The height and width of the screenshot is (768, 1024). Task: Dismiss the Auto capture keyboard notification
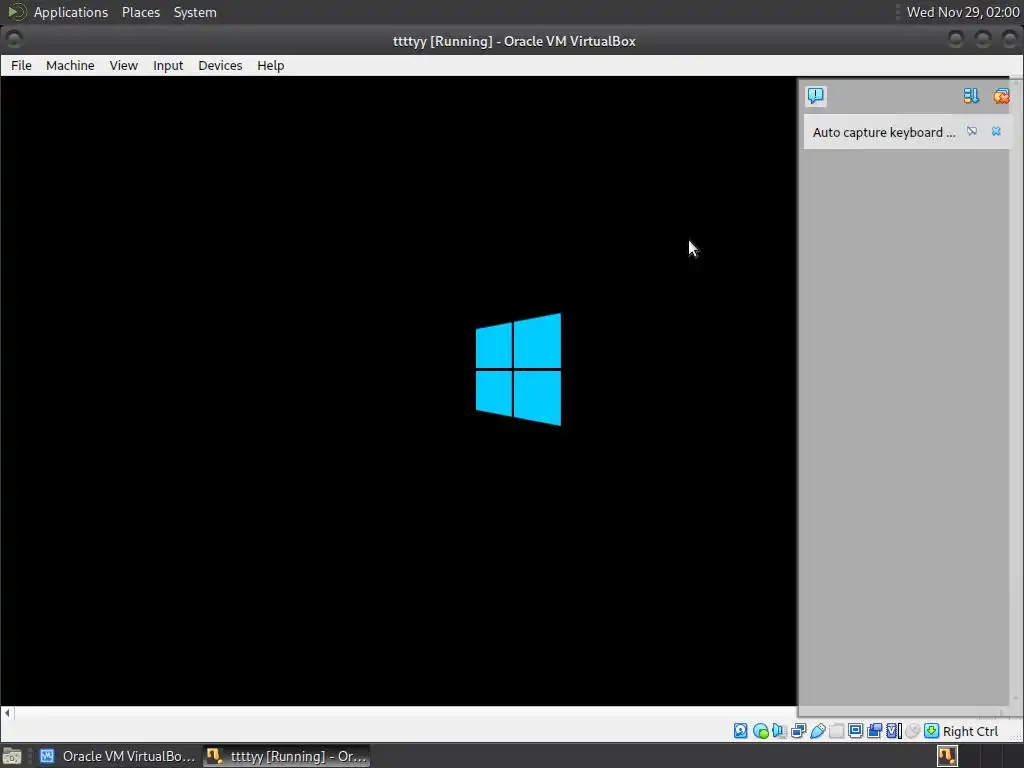(x=996, y=131)
